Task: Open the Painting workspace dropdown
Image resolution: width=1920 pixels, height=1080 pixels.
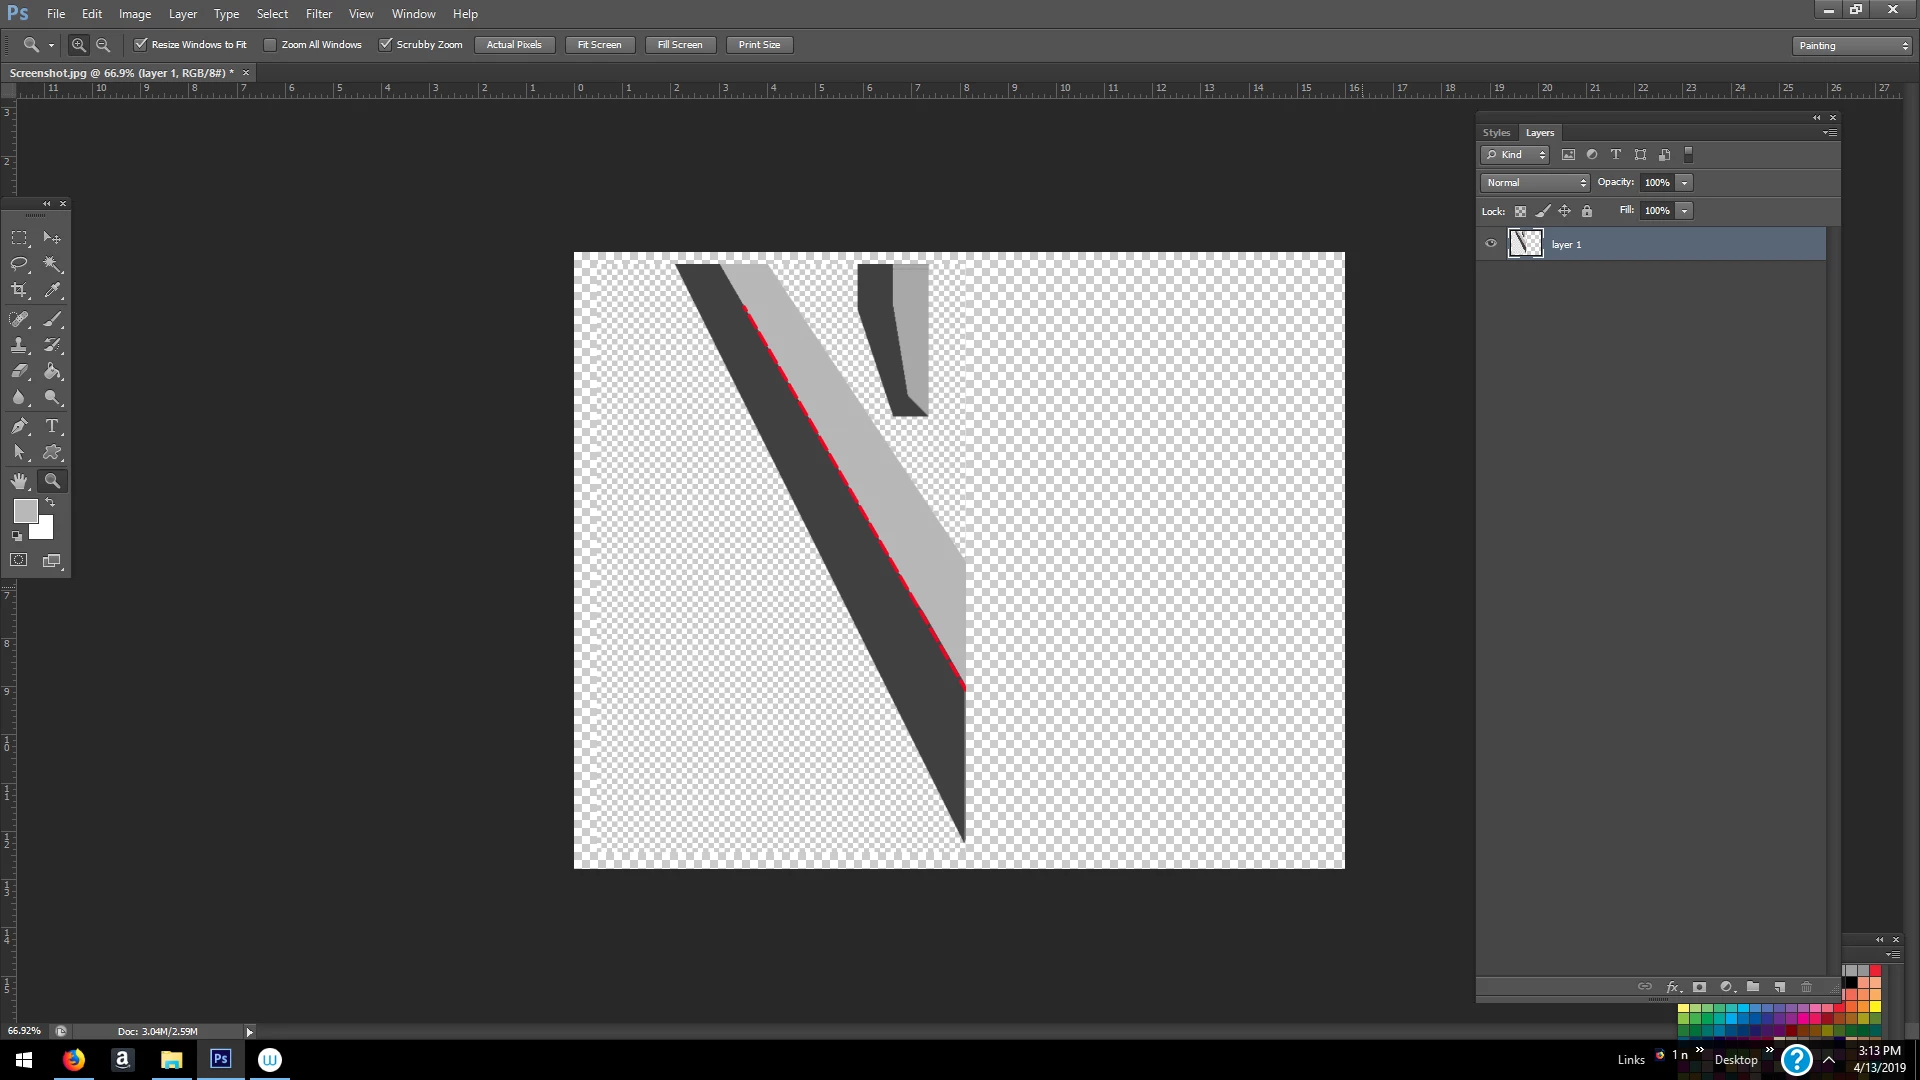Action: 1852,46
